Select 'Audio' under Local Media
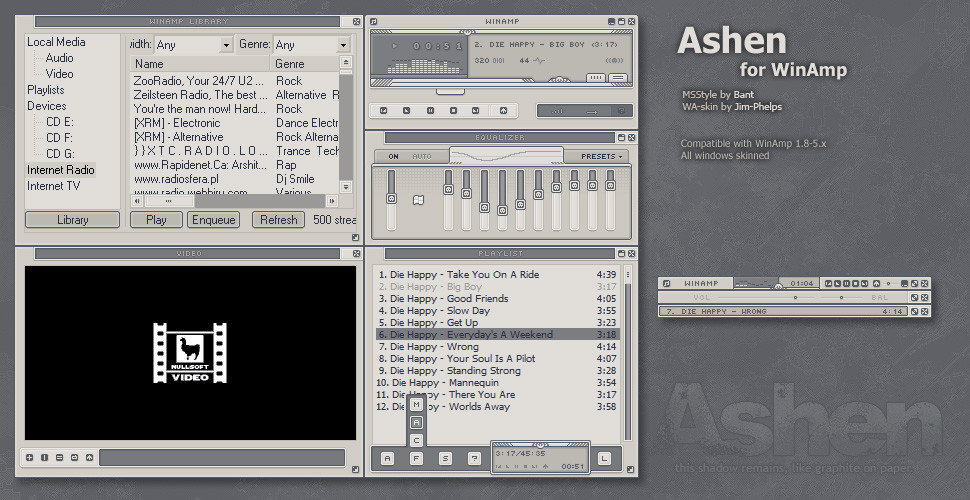This screenshot has height=500, width=970. pos(59,58)
